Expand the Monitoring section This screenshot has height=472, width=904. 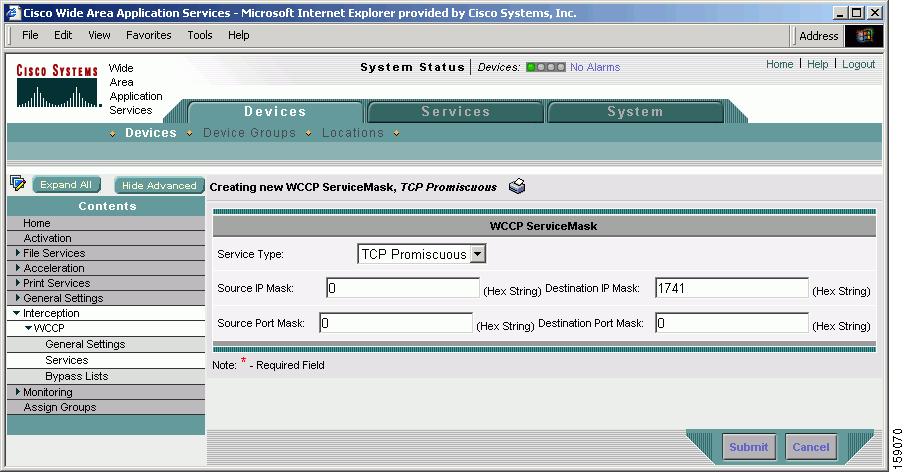tap(18, 391)
